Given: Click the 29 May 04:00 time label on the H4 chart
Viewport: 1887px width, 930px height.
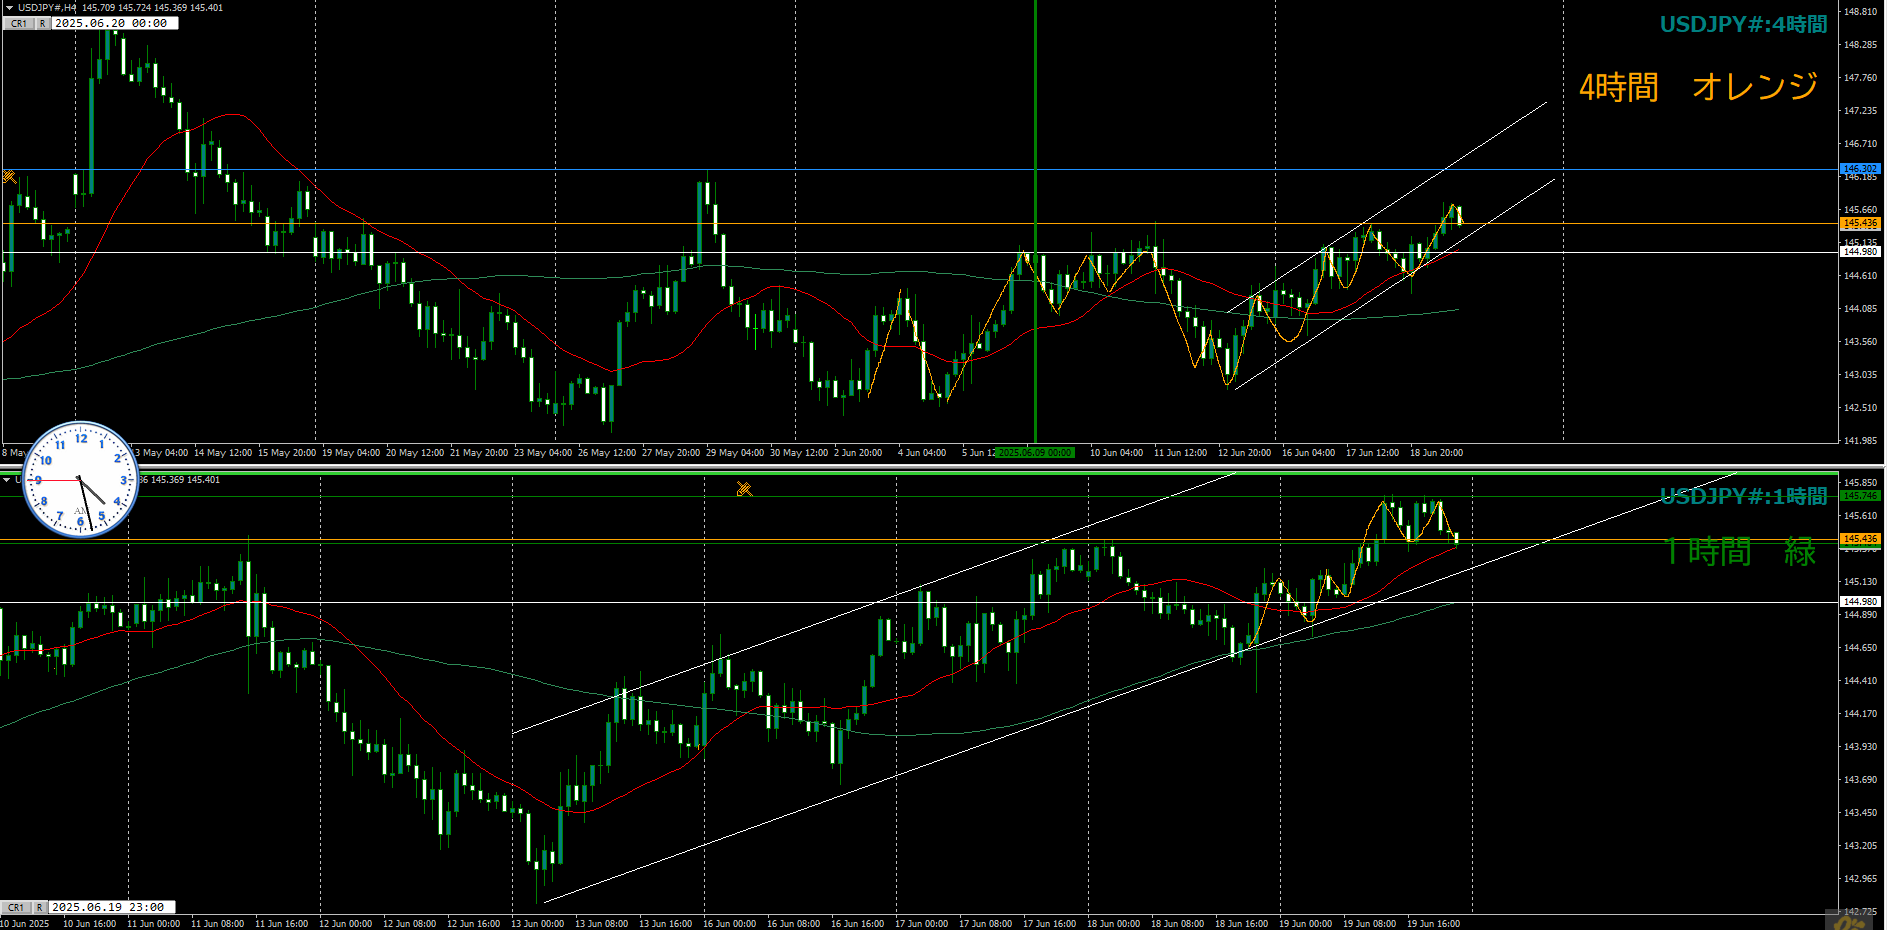Looking at the screenshot, I should [x=735, y=453].
